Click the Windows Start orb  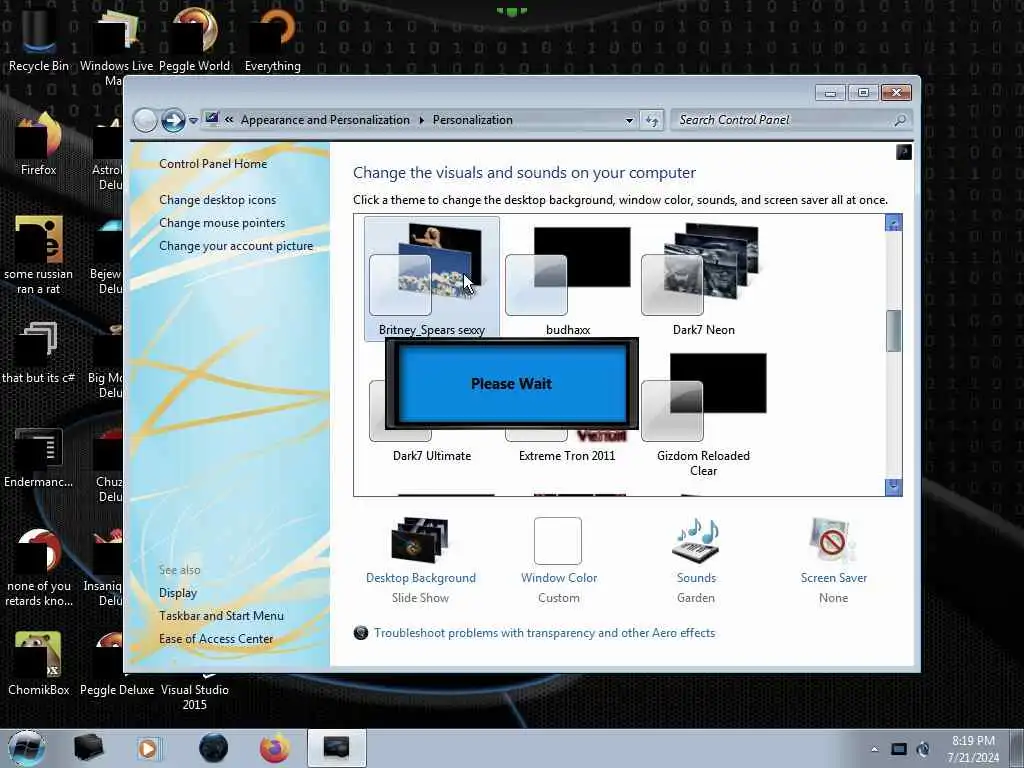pyautogui.click(x=27, y=748)
